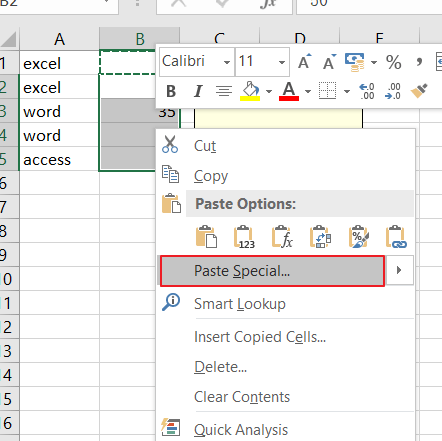442x441 pixels.
Task: Open the Calibri font name dropdown
Action: click(x=227, y=62)
